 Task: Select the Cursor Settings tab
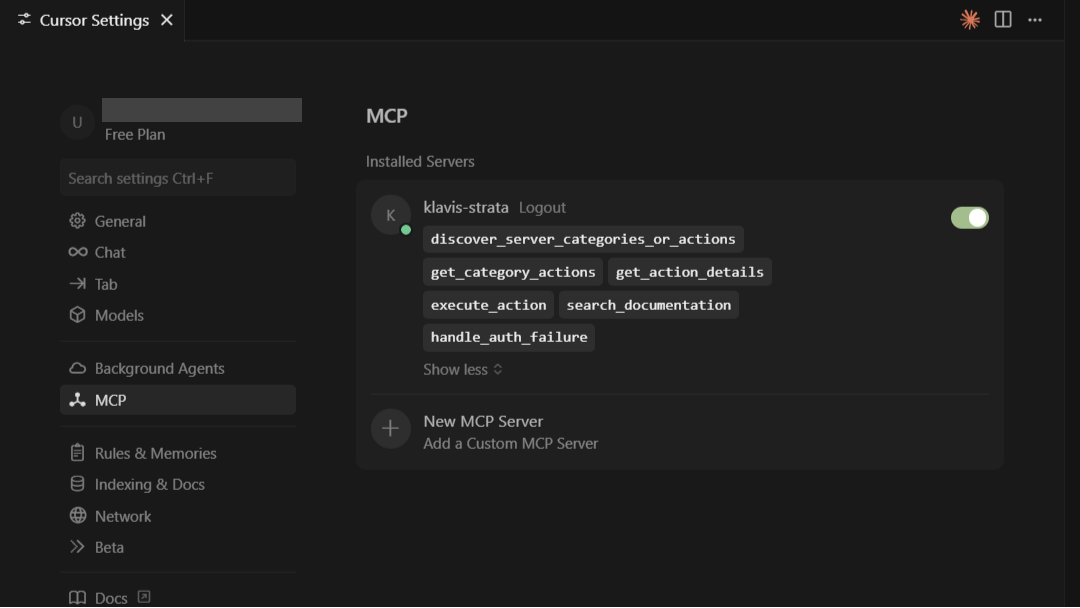(x=94, y=20)
